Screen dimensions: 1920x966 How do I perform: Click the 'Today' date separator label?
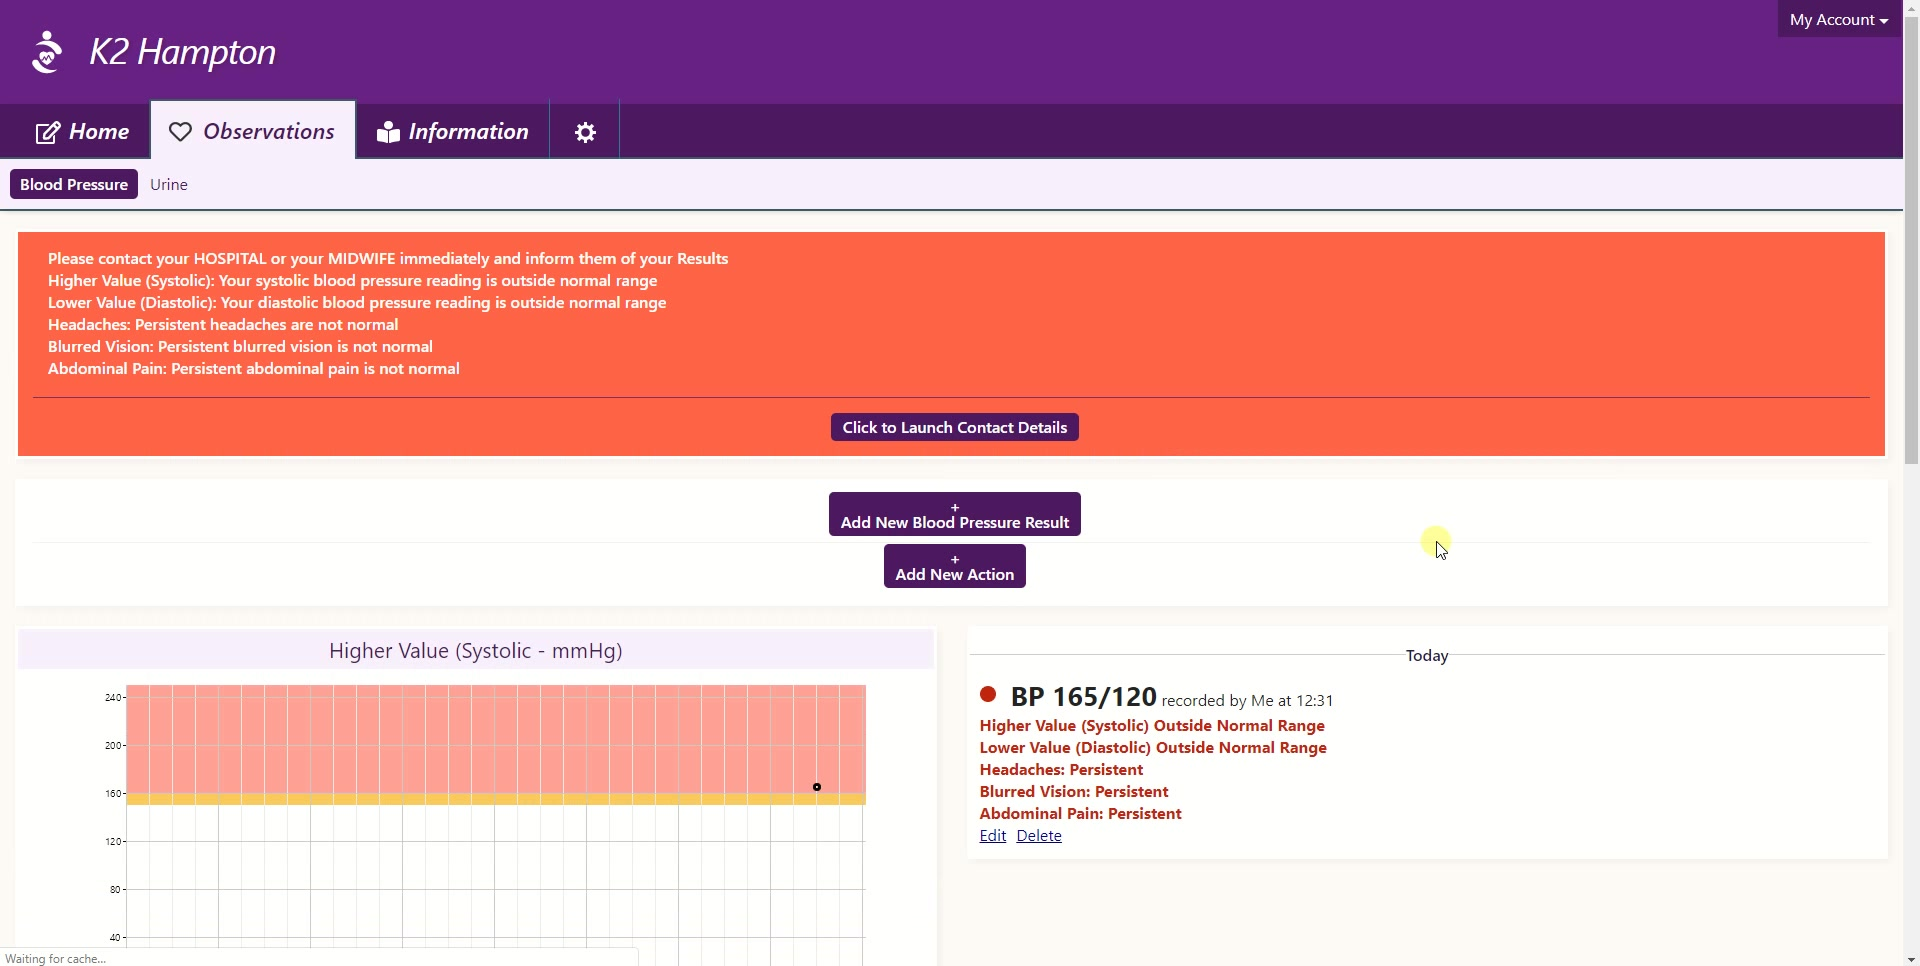1427,656
